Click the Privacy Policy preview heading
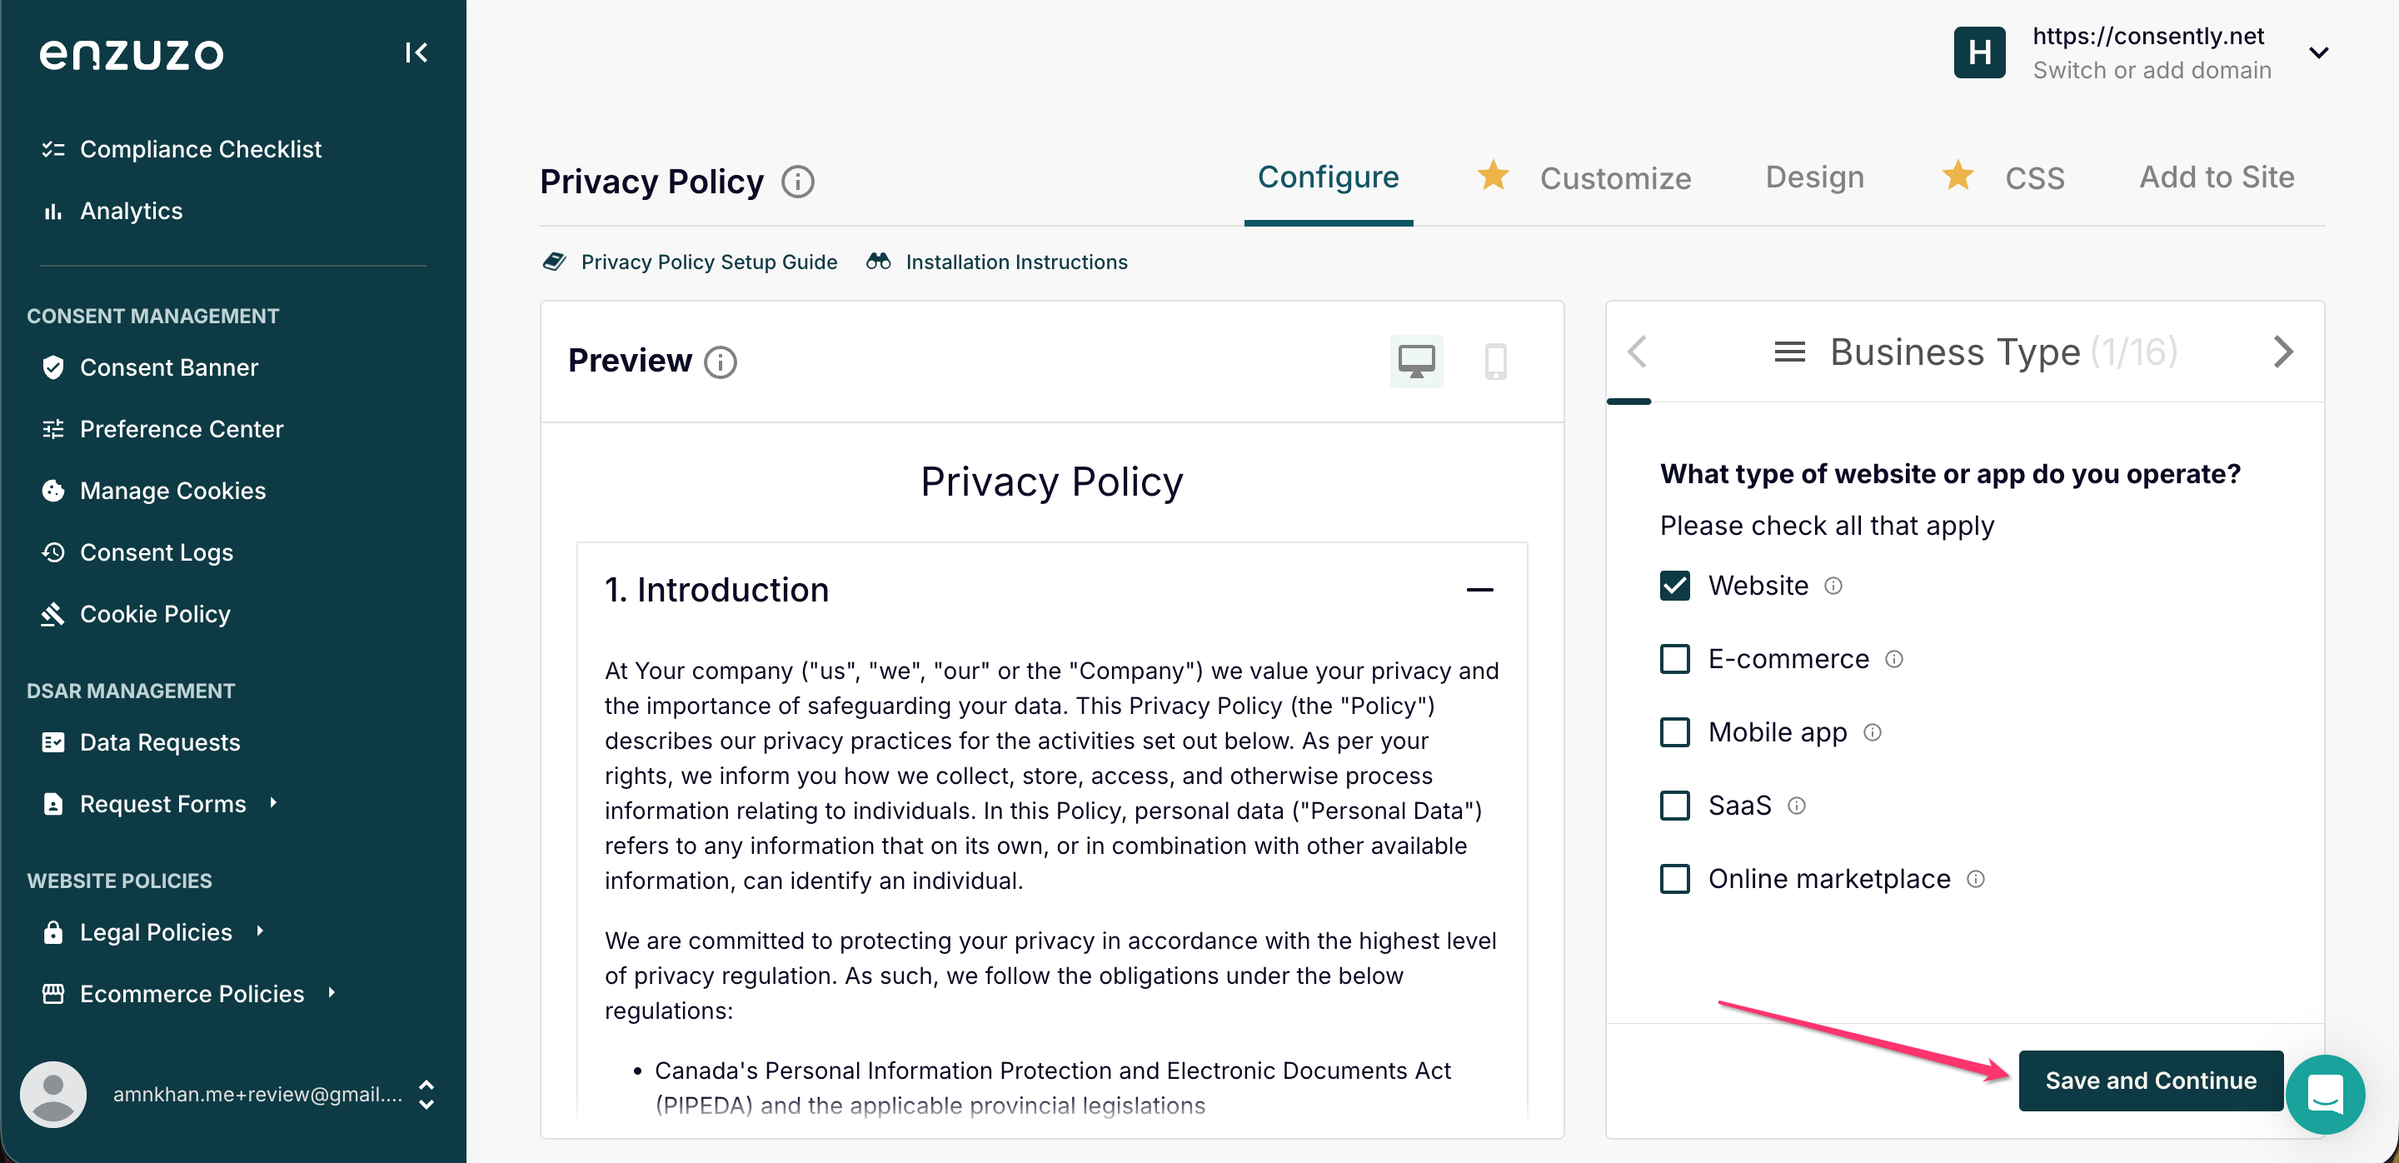Viewport: 2399px width, 1163px height. 1051,482
